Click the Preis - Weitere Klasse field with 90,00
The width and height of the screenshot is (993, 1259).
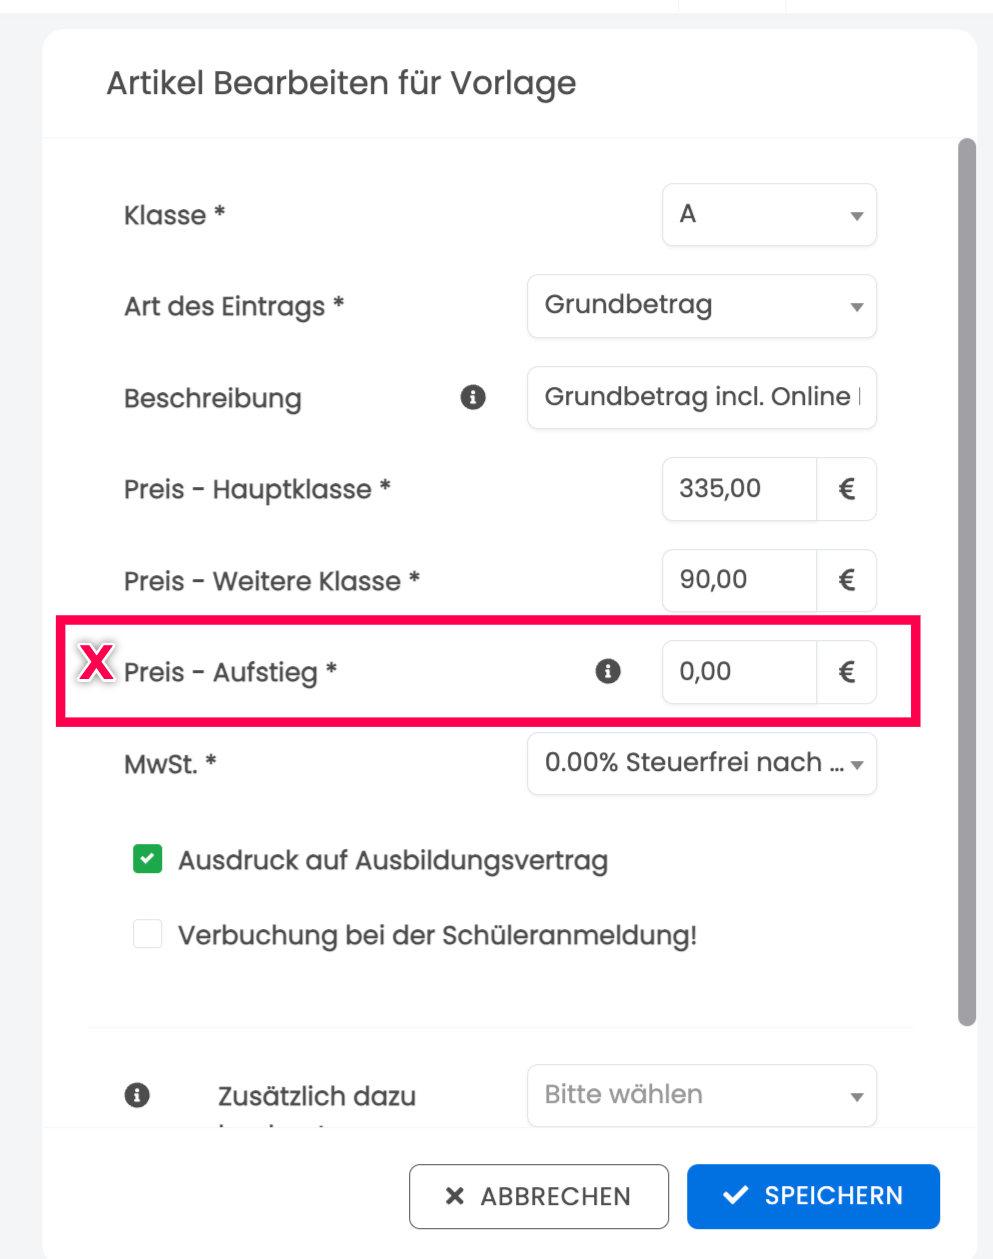(x=739, y=580)
